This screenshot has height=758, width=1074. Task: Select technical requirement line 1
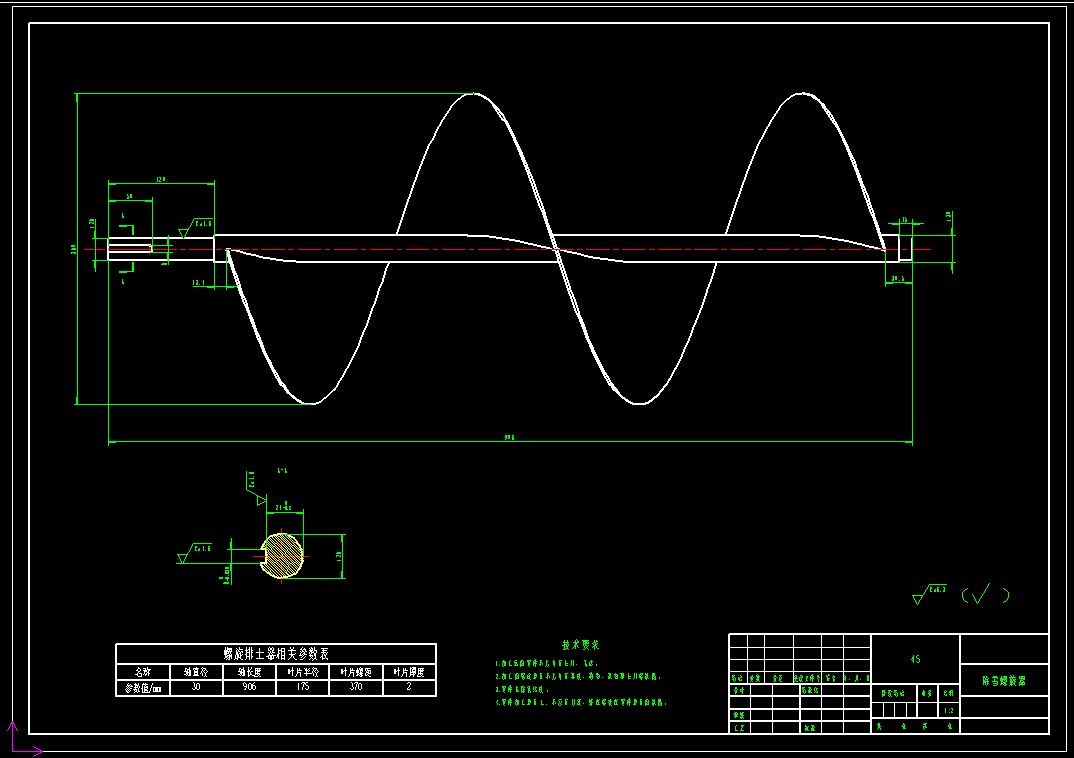click(547, 664)
